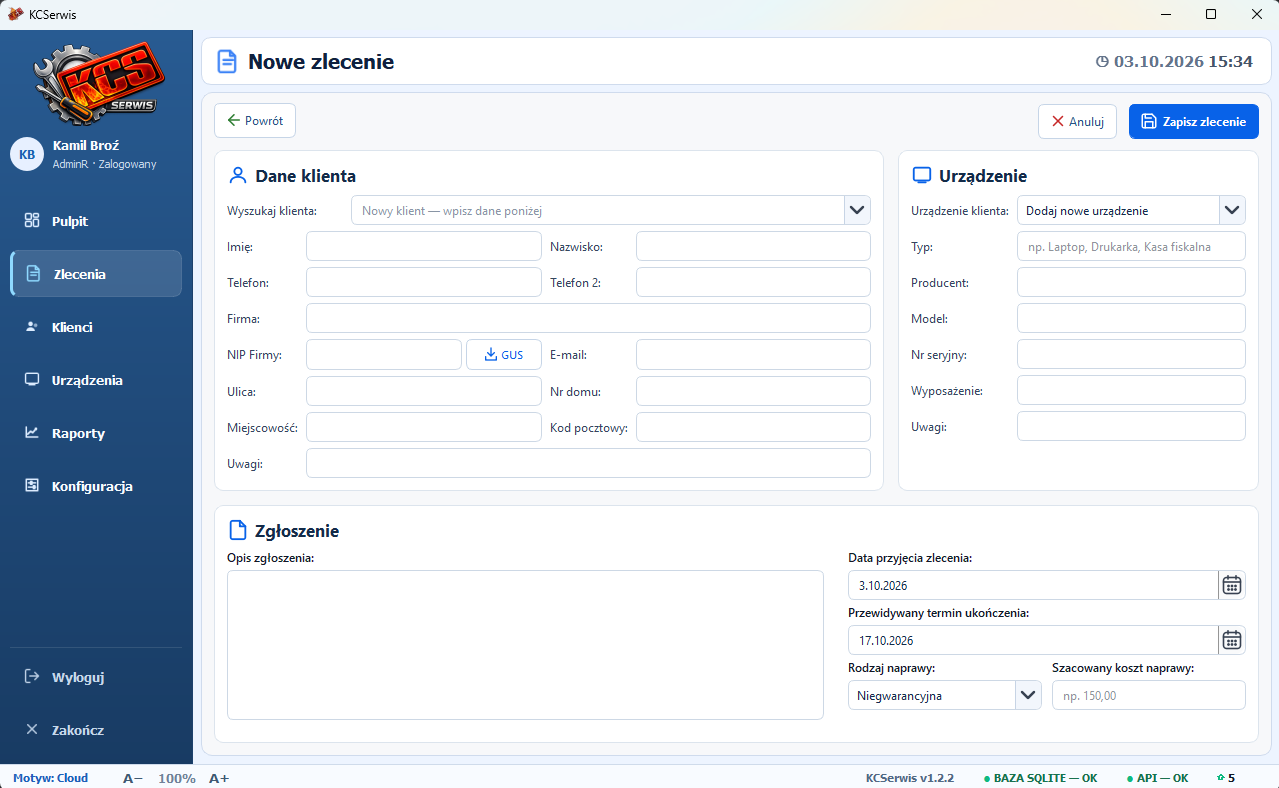Click the 100% zoom level text
Viewport: 1279px width, 788px height.
[x=177, y=778]
